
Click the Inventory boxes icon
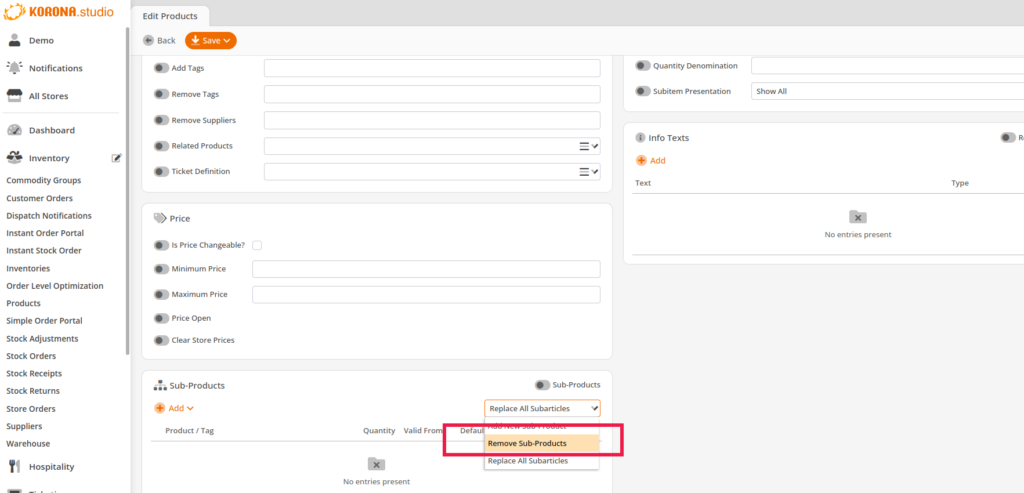[x=14, y=158]
